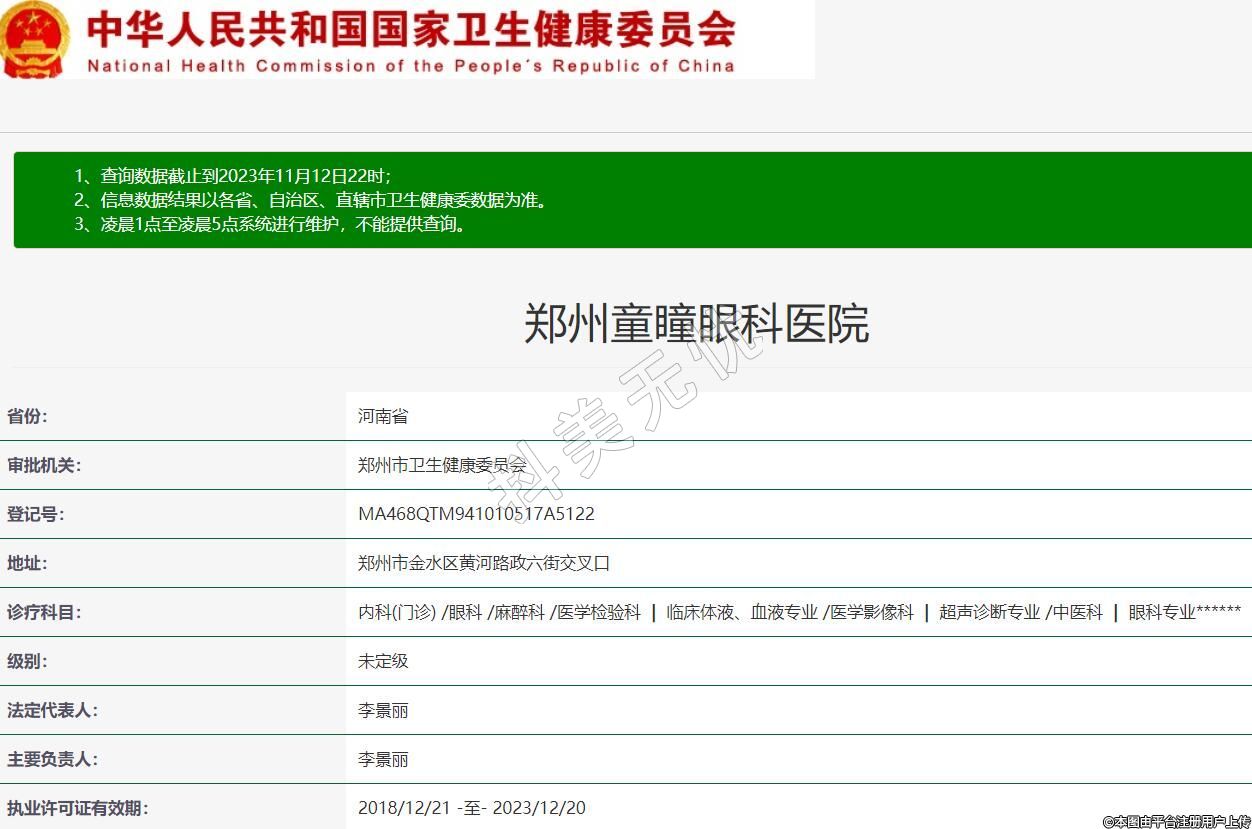Viewport: 1252px width, 829px height.
Task: Click the level value 未定级
Action: point(383,661)
